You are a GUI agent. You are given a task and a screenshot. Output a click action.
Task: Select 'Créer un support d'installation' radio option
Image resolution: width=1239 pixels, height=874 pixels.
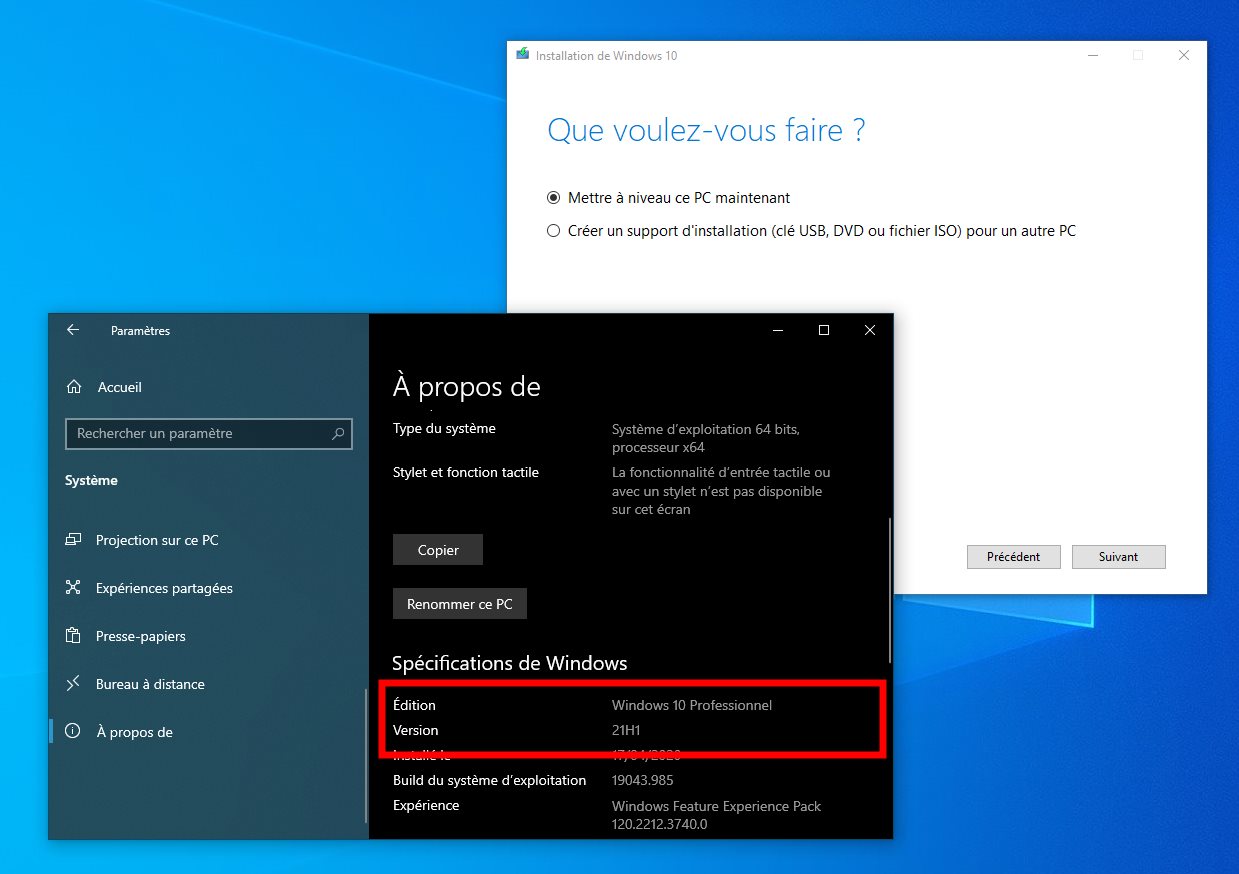click(x=811, y=231)
